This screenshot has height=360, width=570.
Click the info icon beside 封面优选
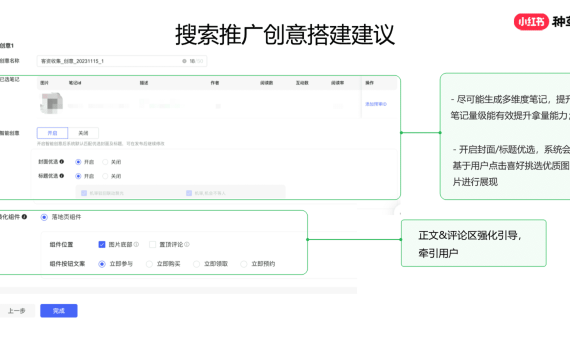62,161
